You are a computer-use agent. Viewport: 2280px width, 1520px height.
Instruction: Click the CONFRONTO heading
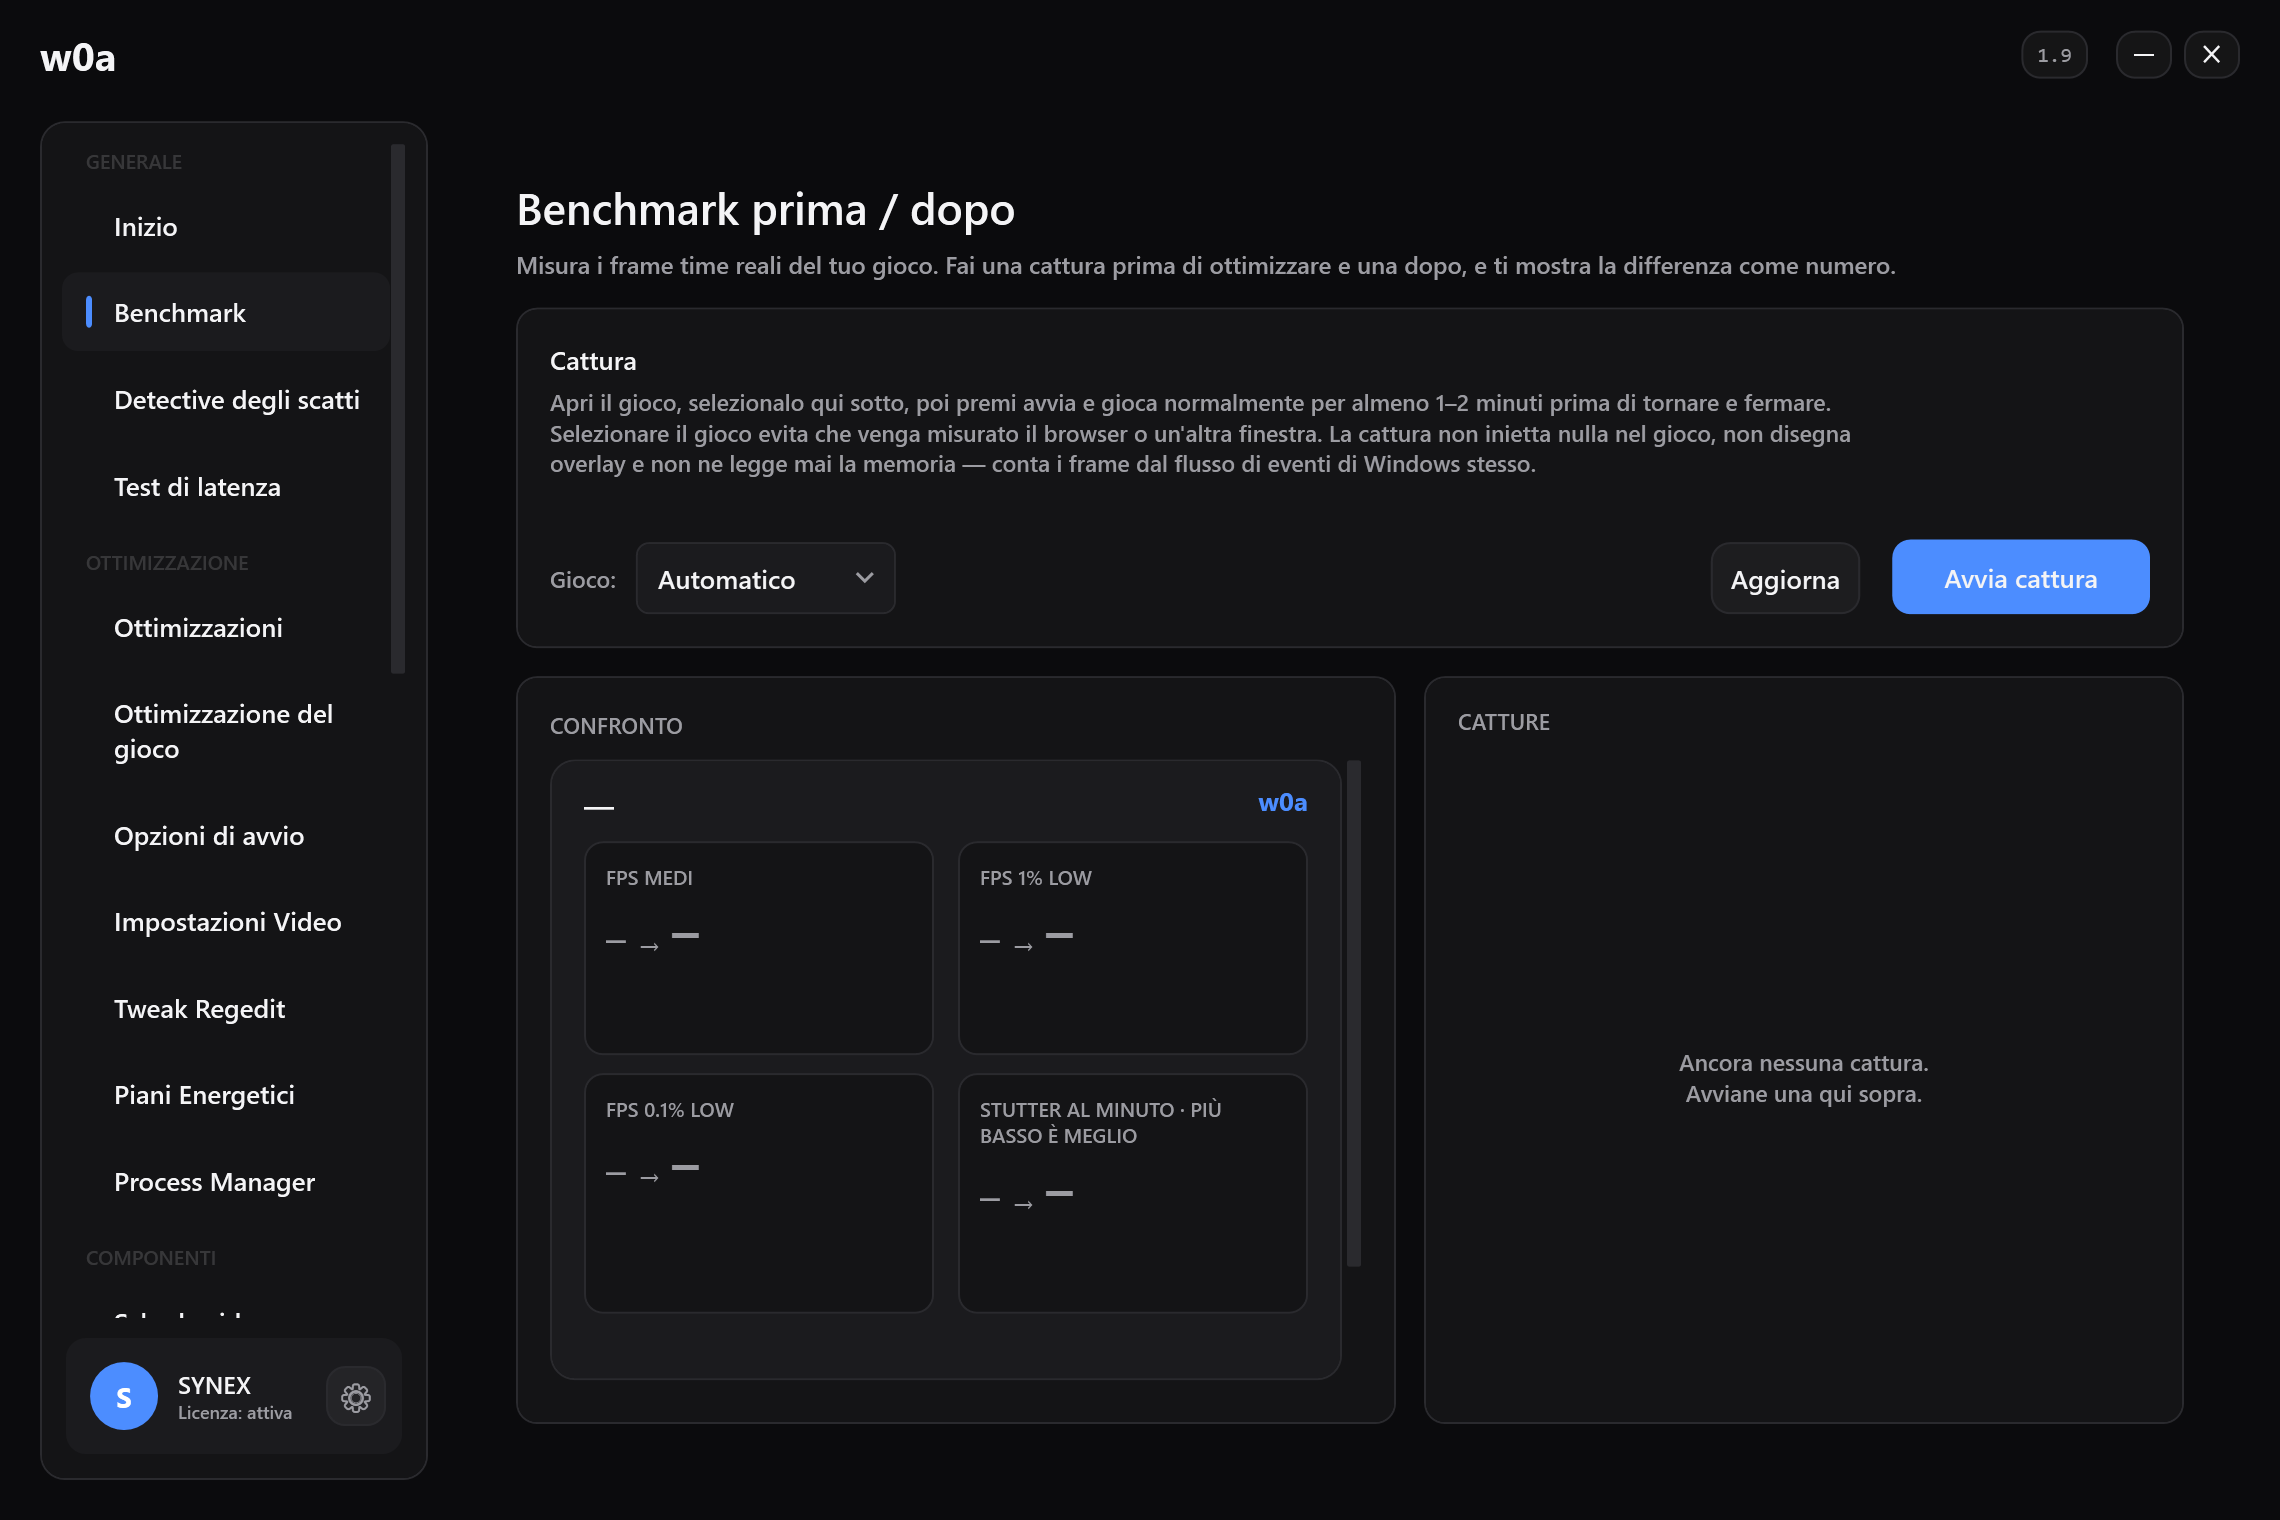pos(616,726)
